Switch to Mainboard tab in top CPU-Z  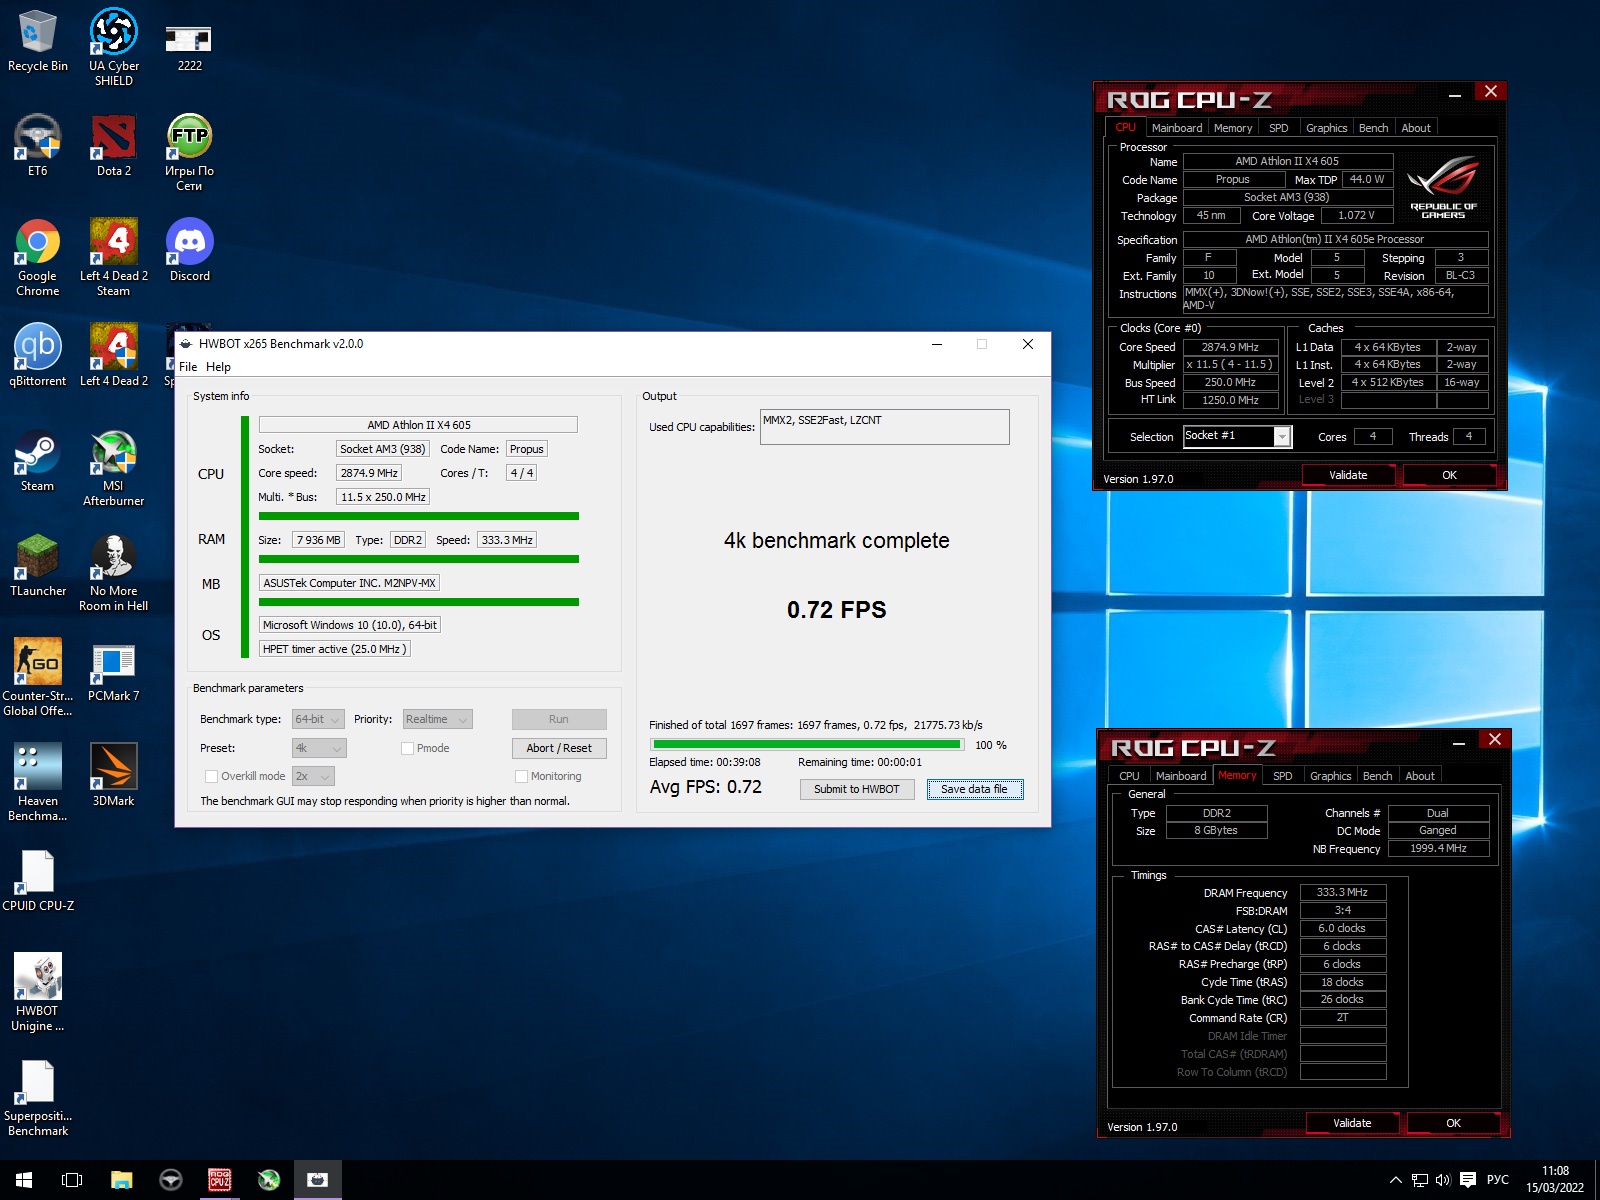tap(1177, 128)
